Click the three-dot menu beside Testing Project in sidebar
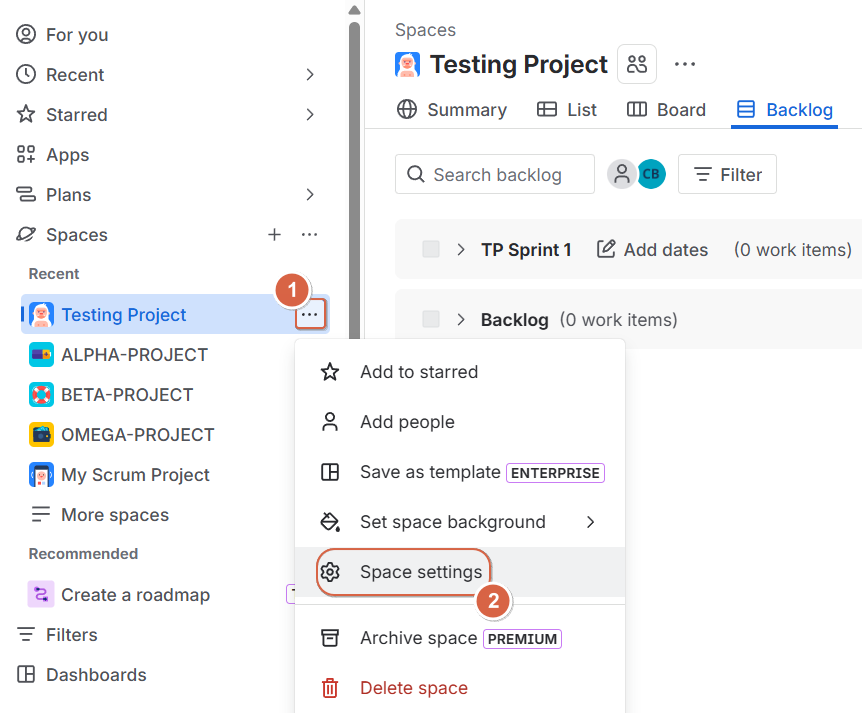The width and height of the screenshot is (862, 713). (310, 314)
